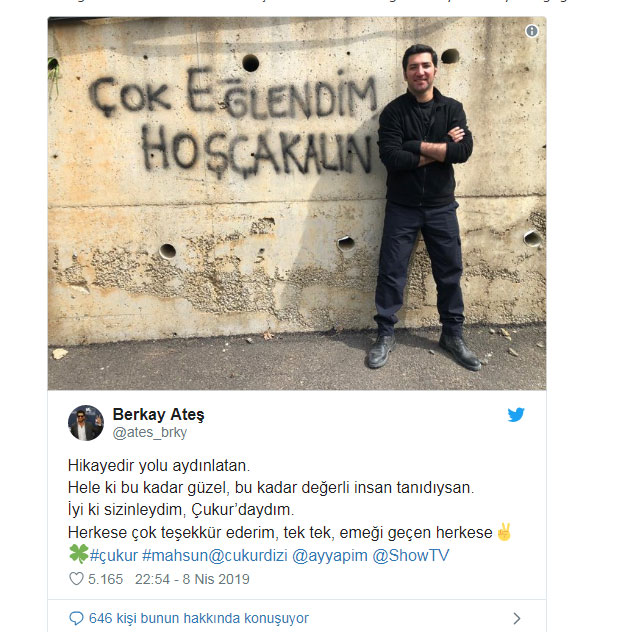The height and width of the screenshot is (632, 632).
Task: Expand conversation with the right chevron arrow
Action: tap(517, 618)
